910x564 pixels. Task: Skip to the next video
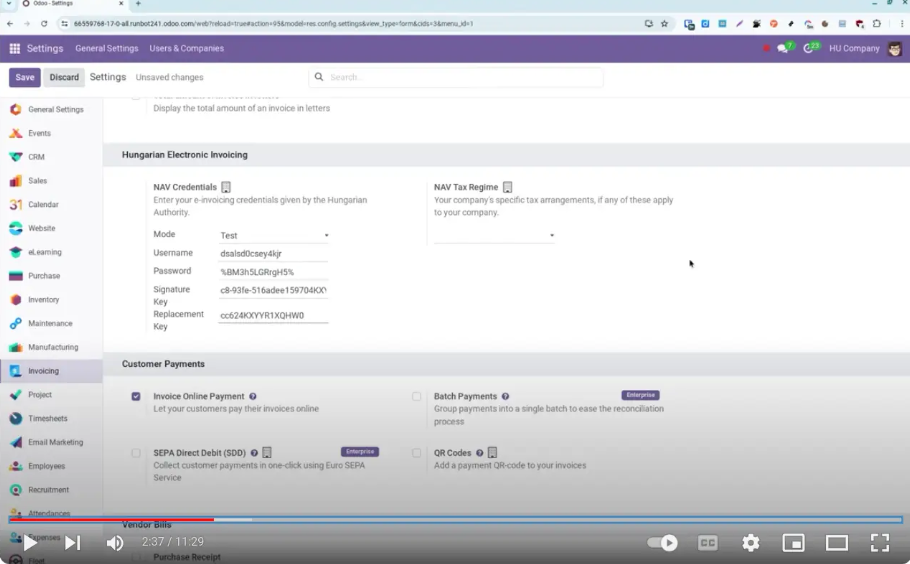pyautogui.click(x=73, y=543)
